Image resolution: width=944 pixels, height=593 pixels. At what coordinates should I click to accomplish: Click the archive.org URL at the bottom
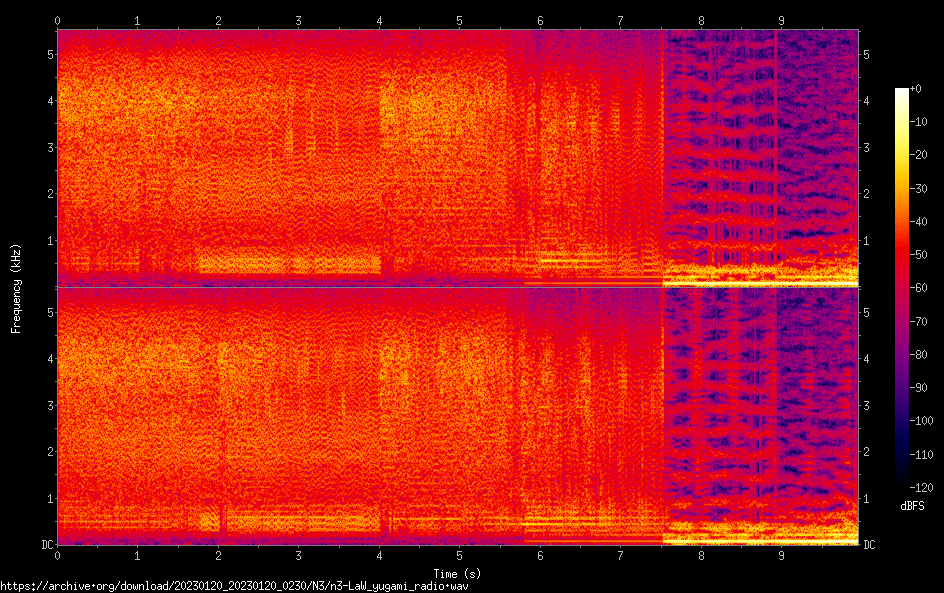234,586
